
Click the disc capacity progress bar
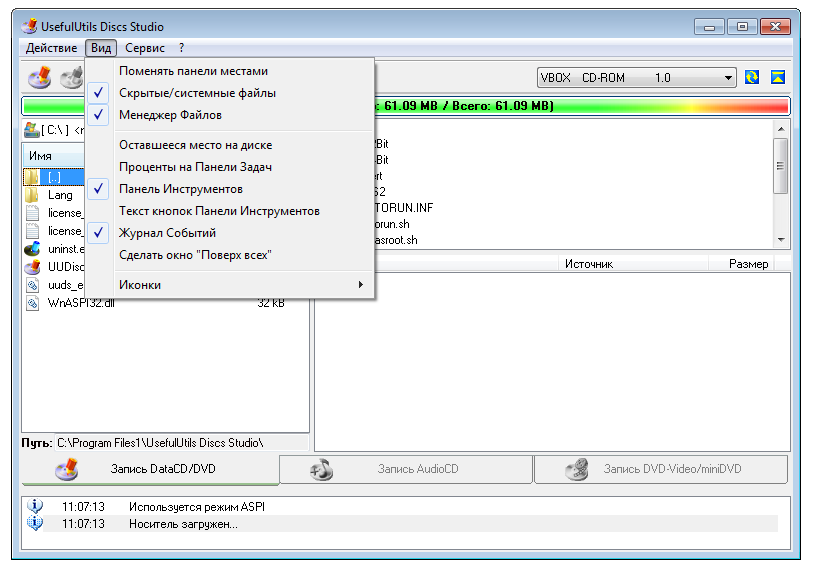(x=406, y=106)
